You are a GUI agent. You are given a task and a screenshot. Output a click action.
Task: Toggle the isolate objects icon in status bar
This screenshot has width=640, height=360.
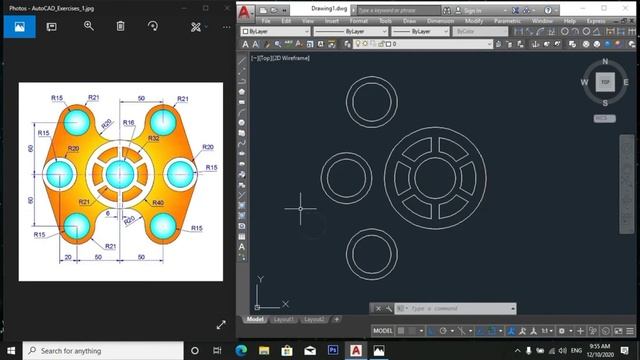coord(606,331)
